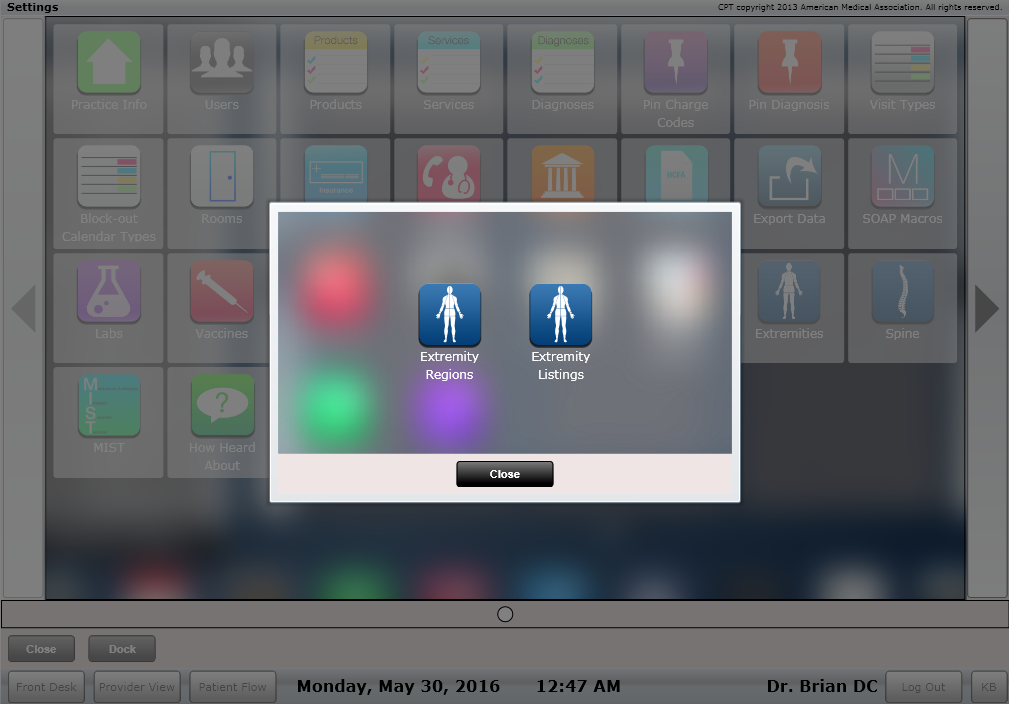This screenshot has height=704, width=1009.
Task: Click the circle handle on bottom bar
Action: pos(505,614)
